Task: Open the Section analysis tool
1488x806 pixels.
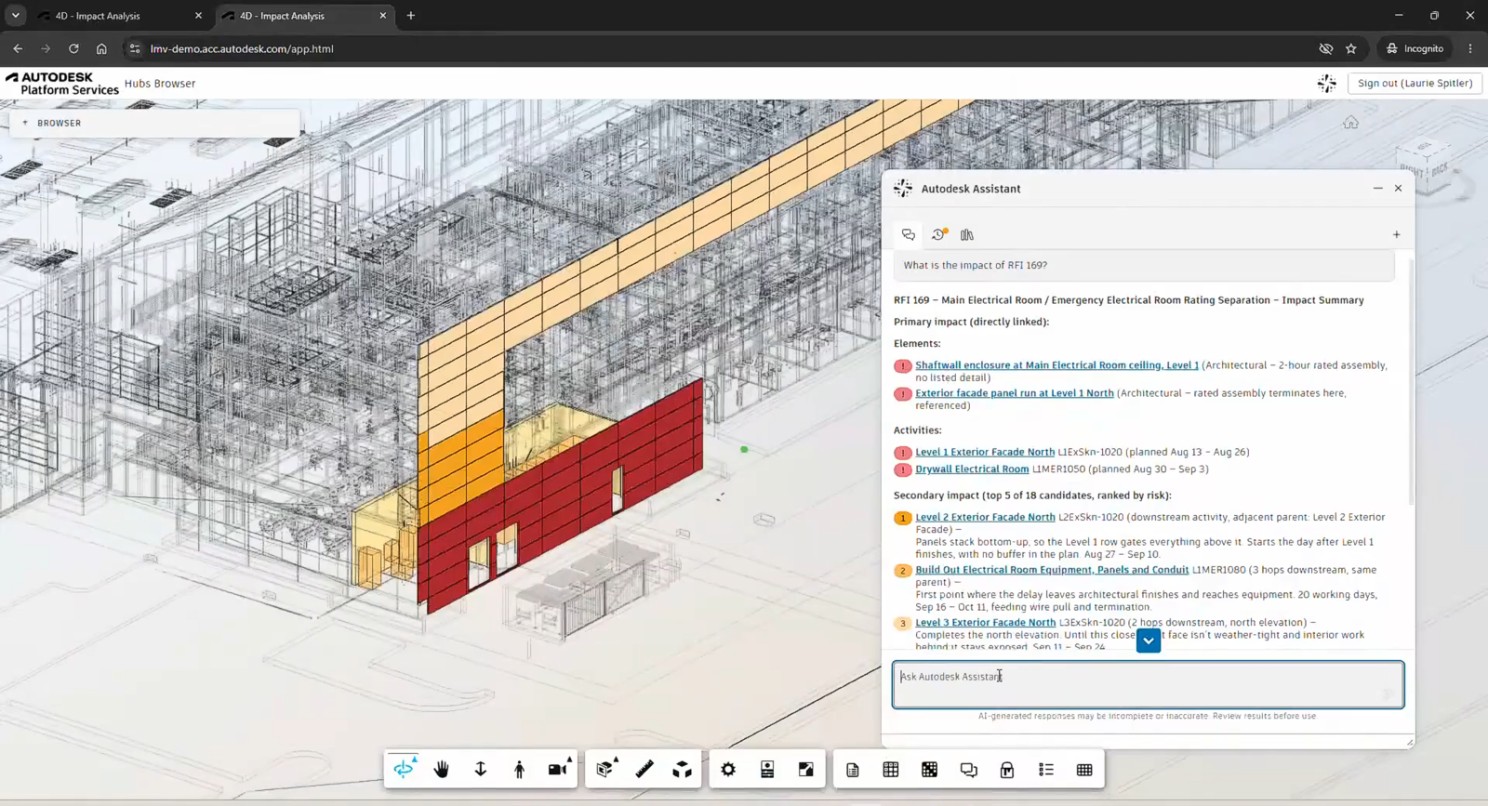Action: coord(605,769)
